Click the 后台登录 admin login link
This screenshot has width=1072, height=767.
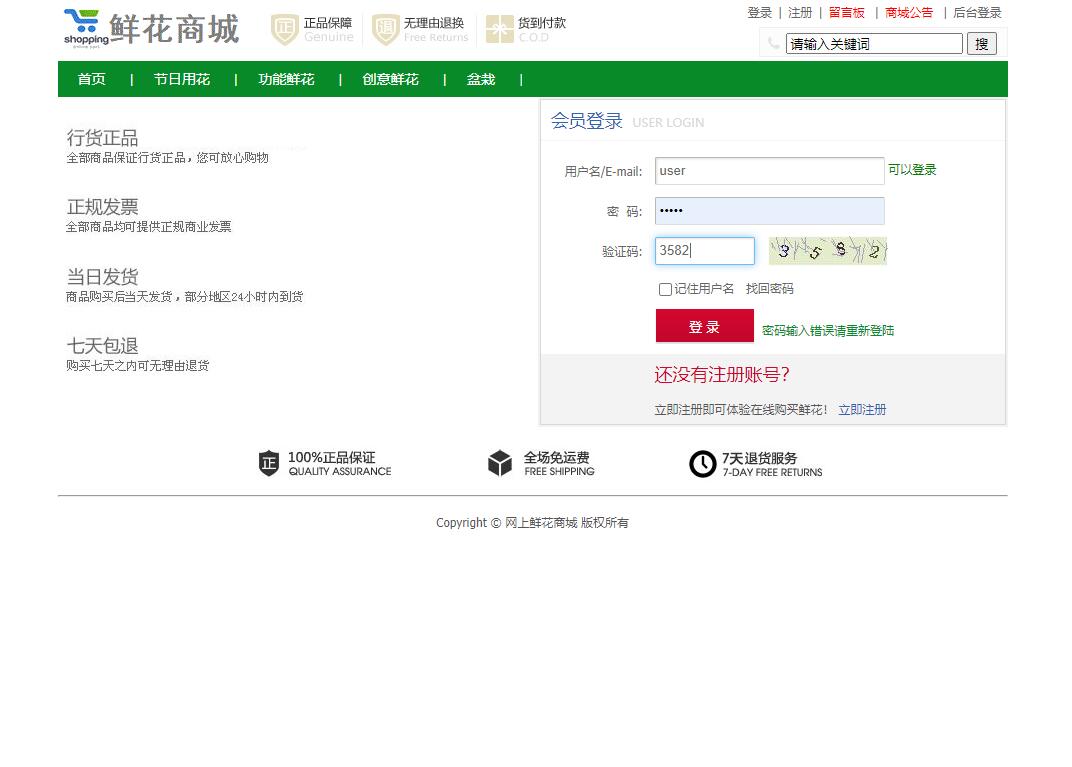coord(977,12)
